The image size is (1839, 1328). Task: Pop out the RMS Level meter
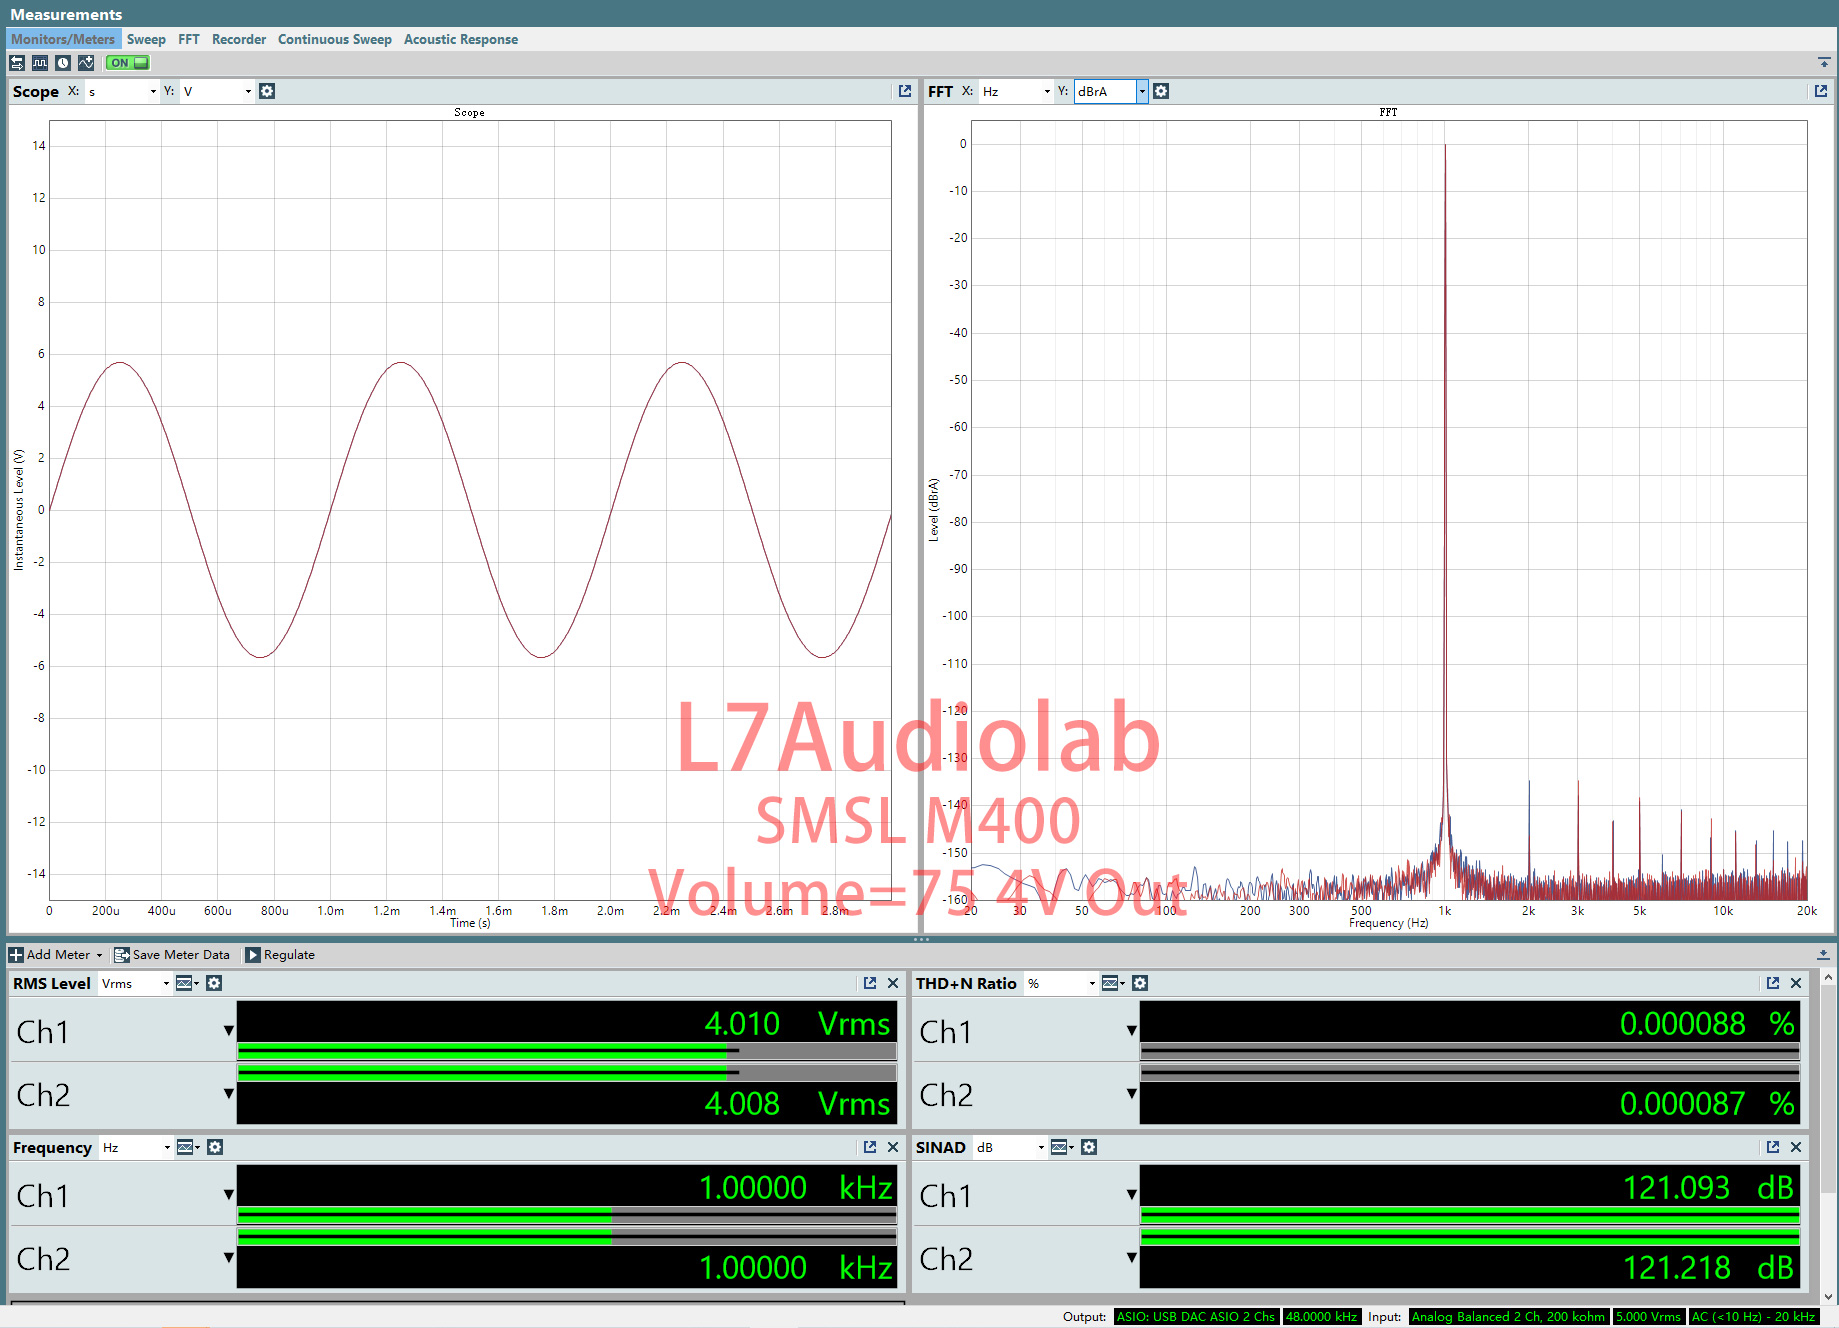(870, 983)
